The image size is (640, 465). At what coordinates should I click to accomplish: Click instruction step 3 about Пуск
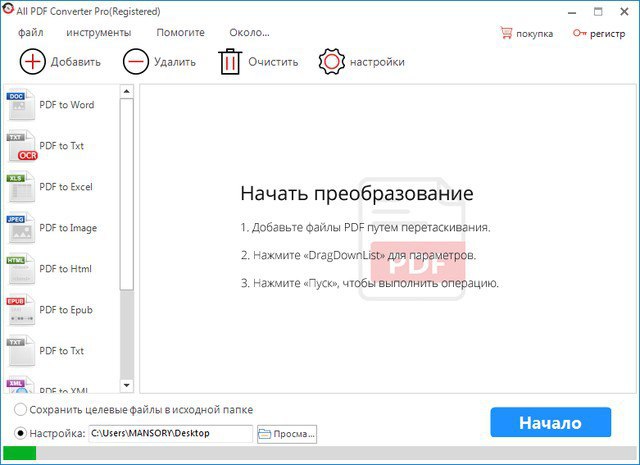click(x=369, y=283)
